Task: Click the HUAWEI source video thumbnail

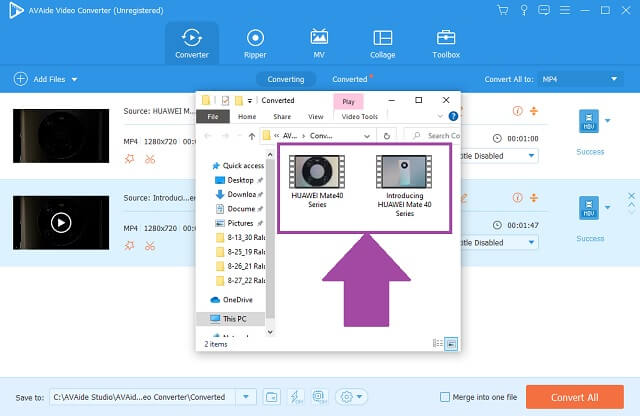Action: click(61, 136)
